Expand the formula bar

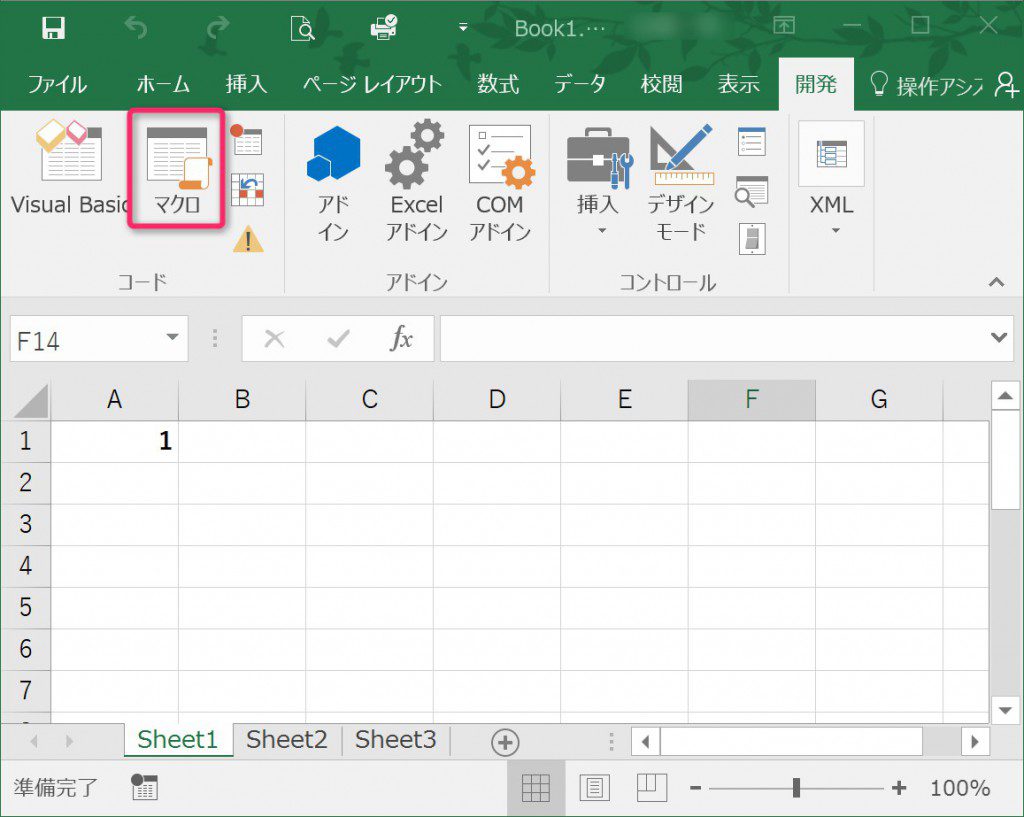(998, 338)
